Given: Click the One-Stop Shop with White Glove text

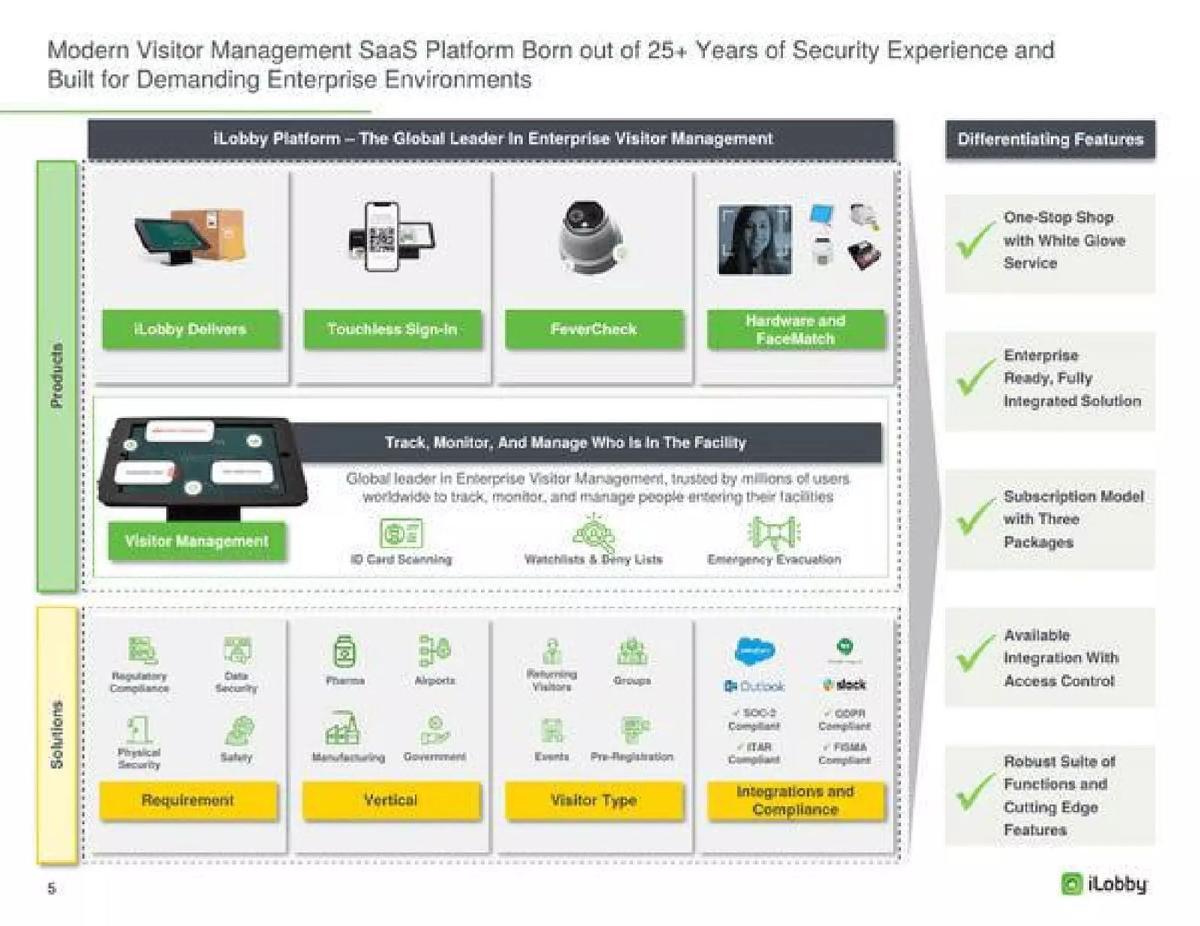Looking at the screenshot, I should click(1064, 240).
